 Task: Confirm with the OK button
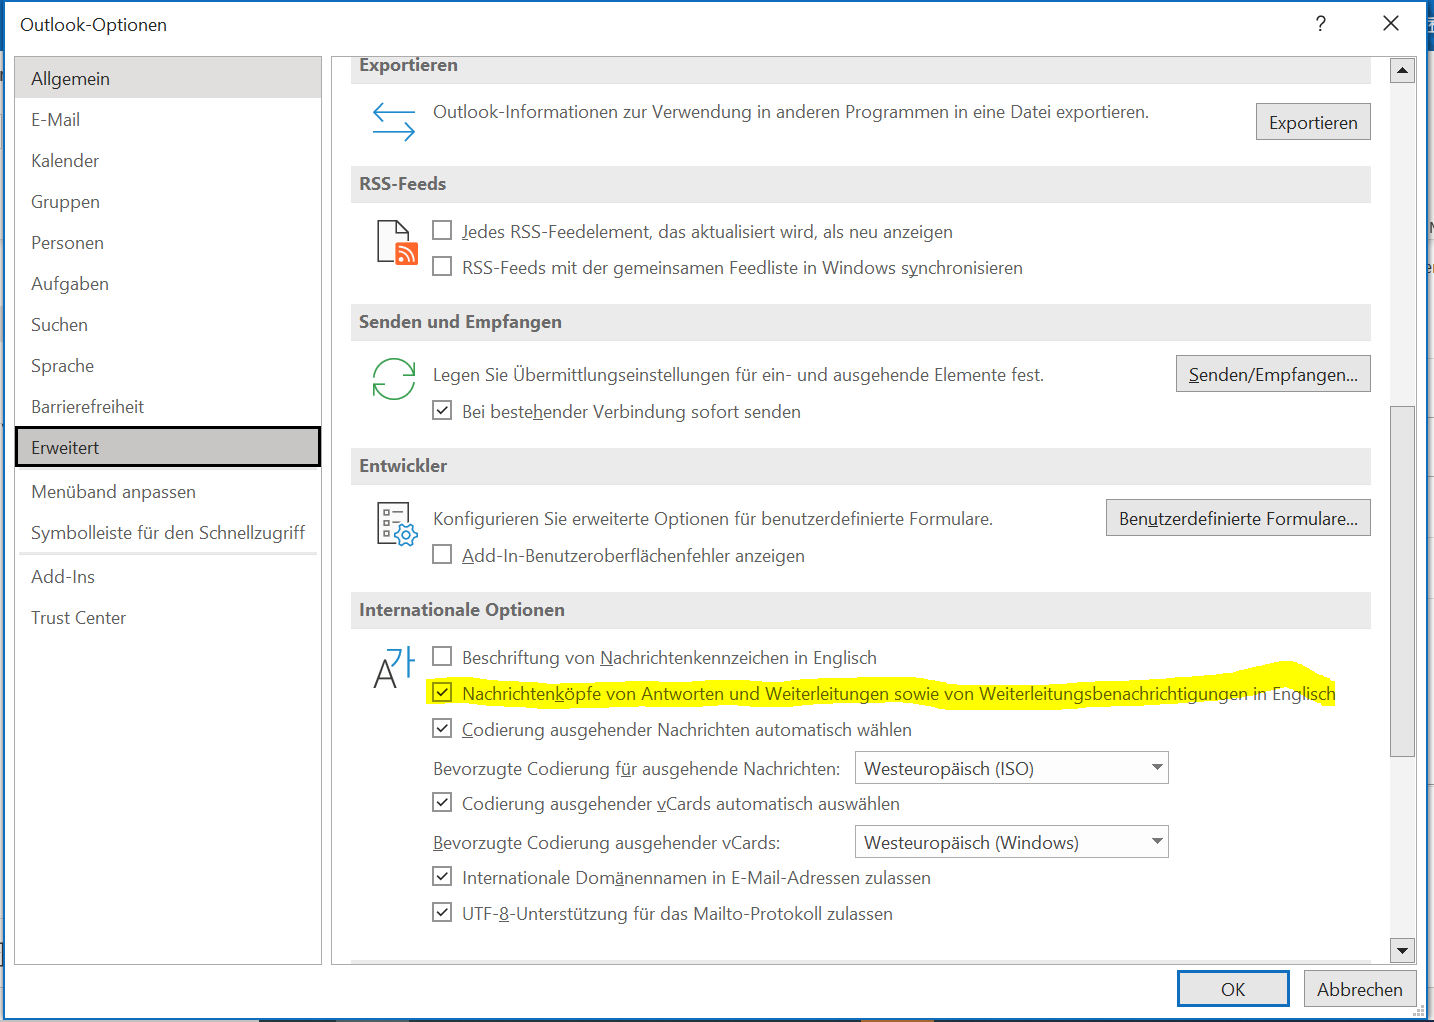tap(1233, 989)
